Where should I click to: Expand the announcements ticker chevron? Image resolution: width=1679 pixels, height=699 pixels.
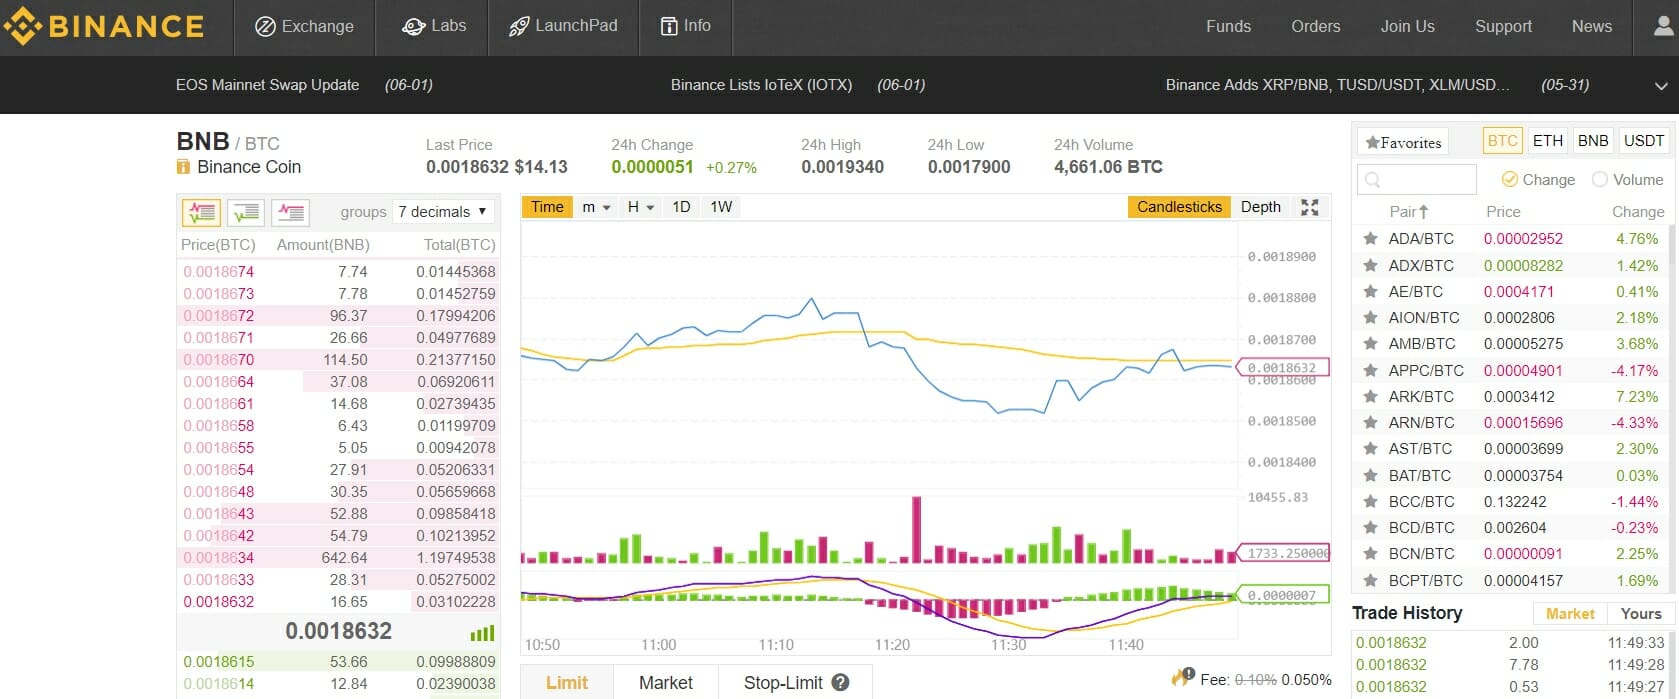pos(1661,86)
